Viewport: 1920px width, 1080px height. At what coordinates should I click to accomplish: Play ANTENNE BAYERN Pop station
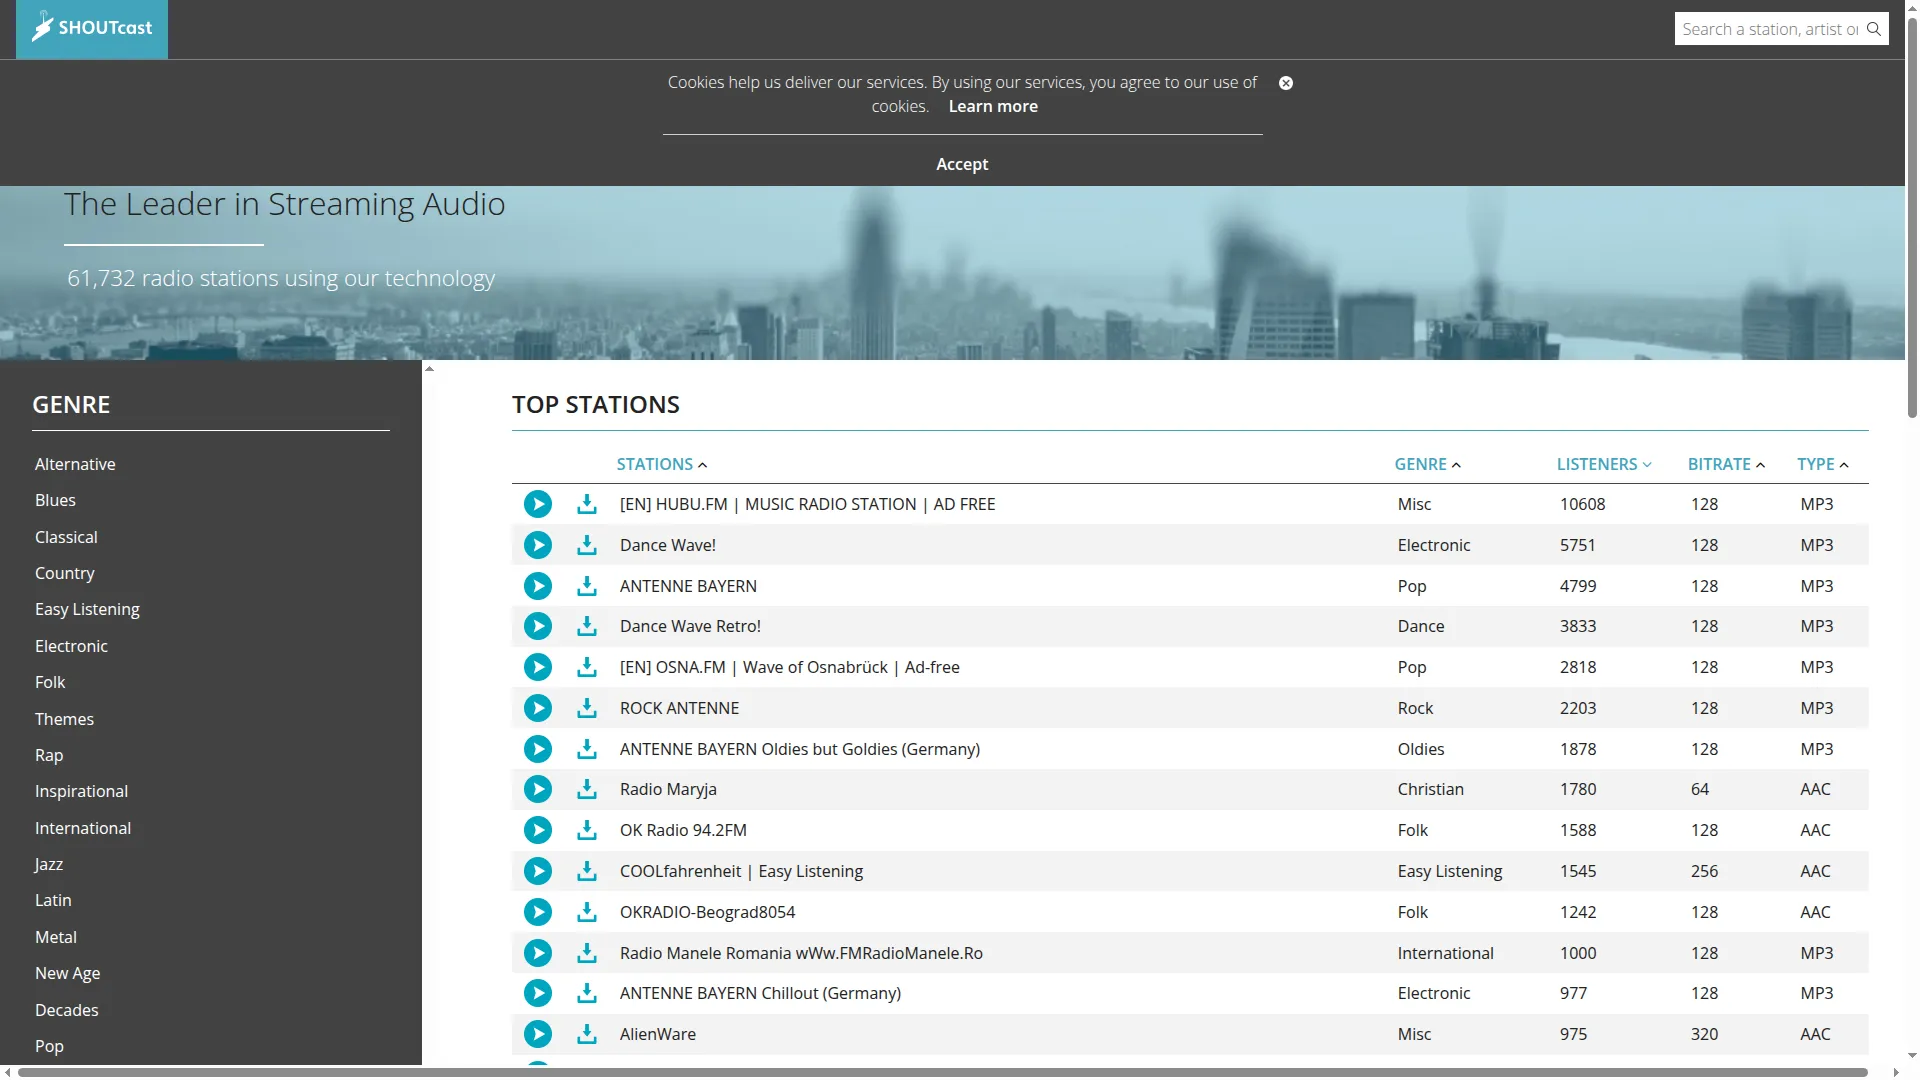[x=538, y=586]
